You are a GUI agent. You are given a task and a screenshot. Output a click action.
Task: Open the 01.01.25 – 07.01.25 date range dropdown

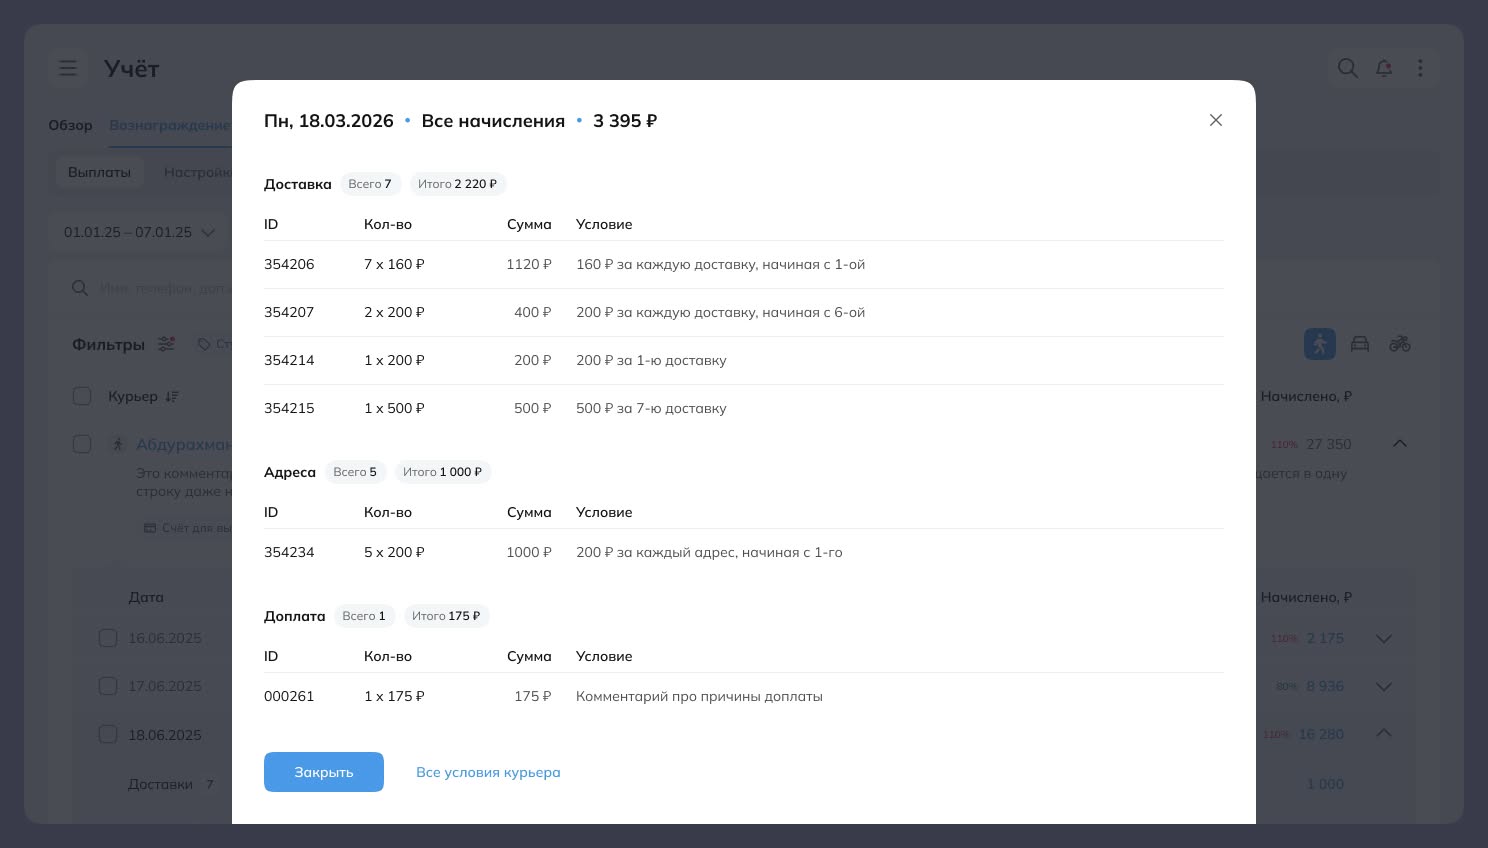pyautogui.click(x=140, y=232)
